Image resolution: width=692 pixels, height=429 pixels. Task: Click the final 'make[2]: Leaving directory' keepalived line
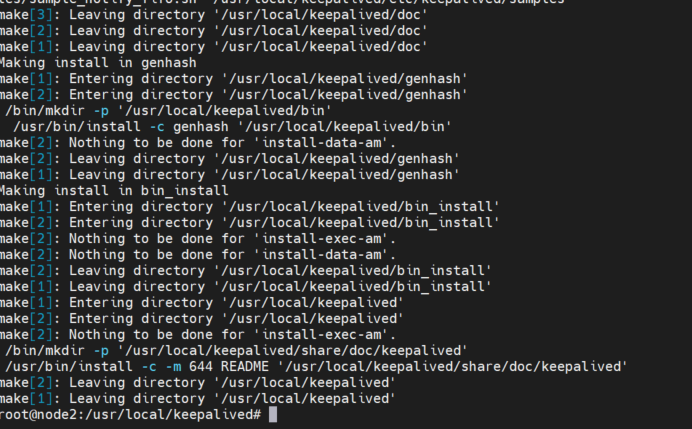click(x=198, y=382)
